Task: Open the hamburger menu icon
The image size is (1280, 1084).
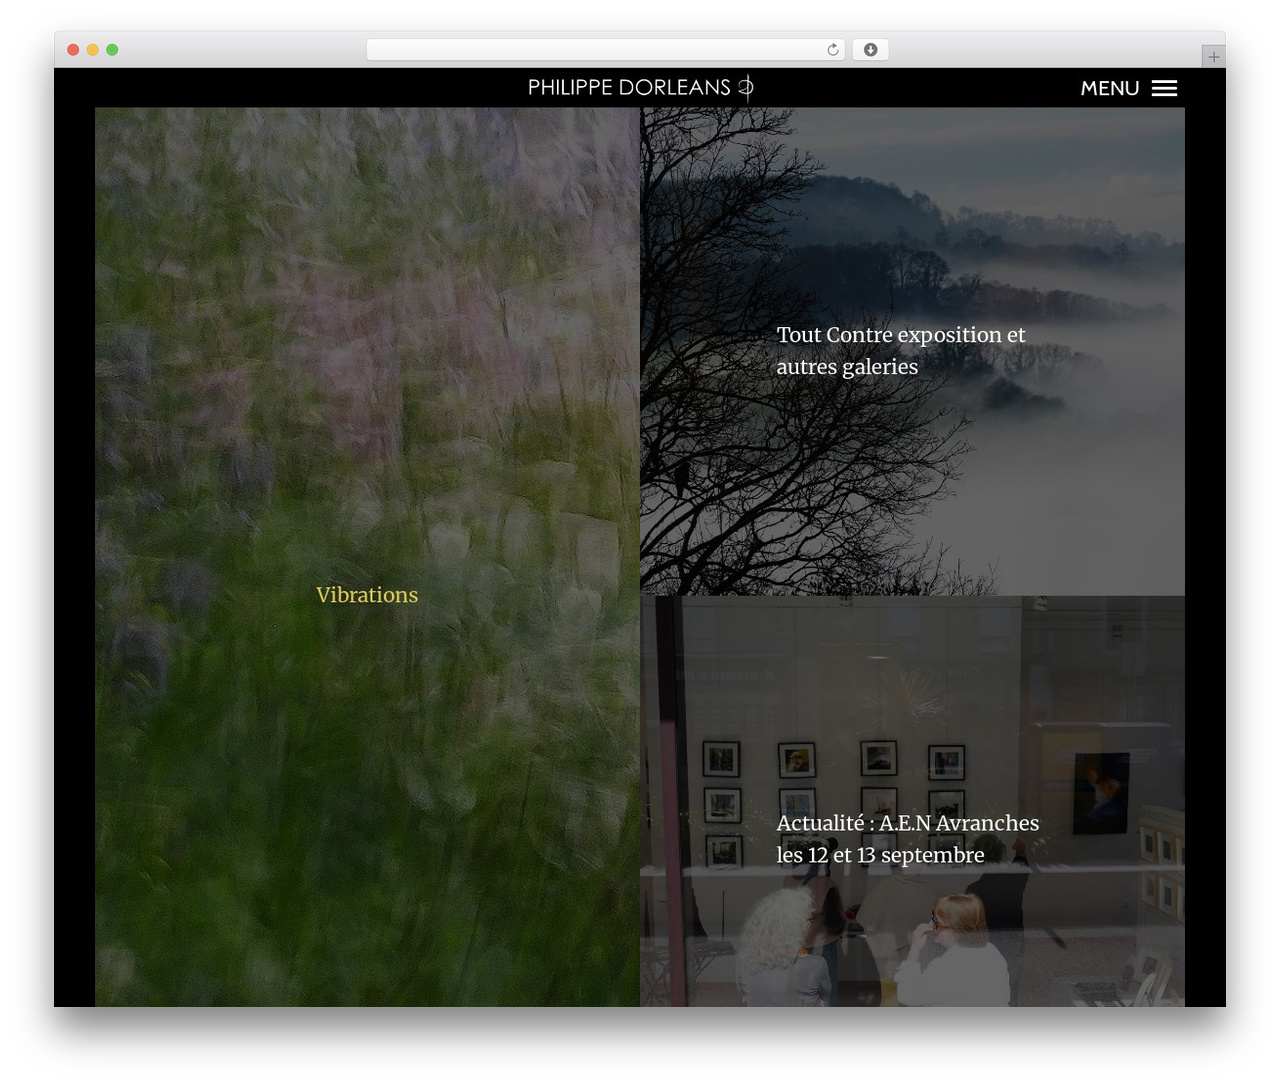Action: click(1164, 88)
